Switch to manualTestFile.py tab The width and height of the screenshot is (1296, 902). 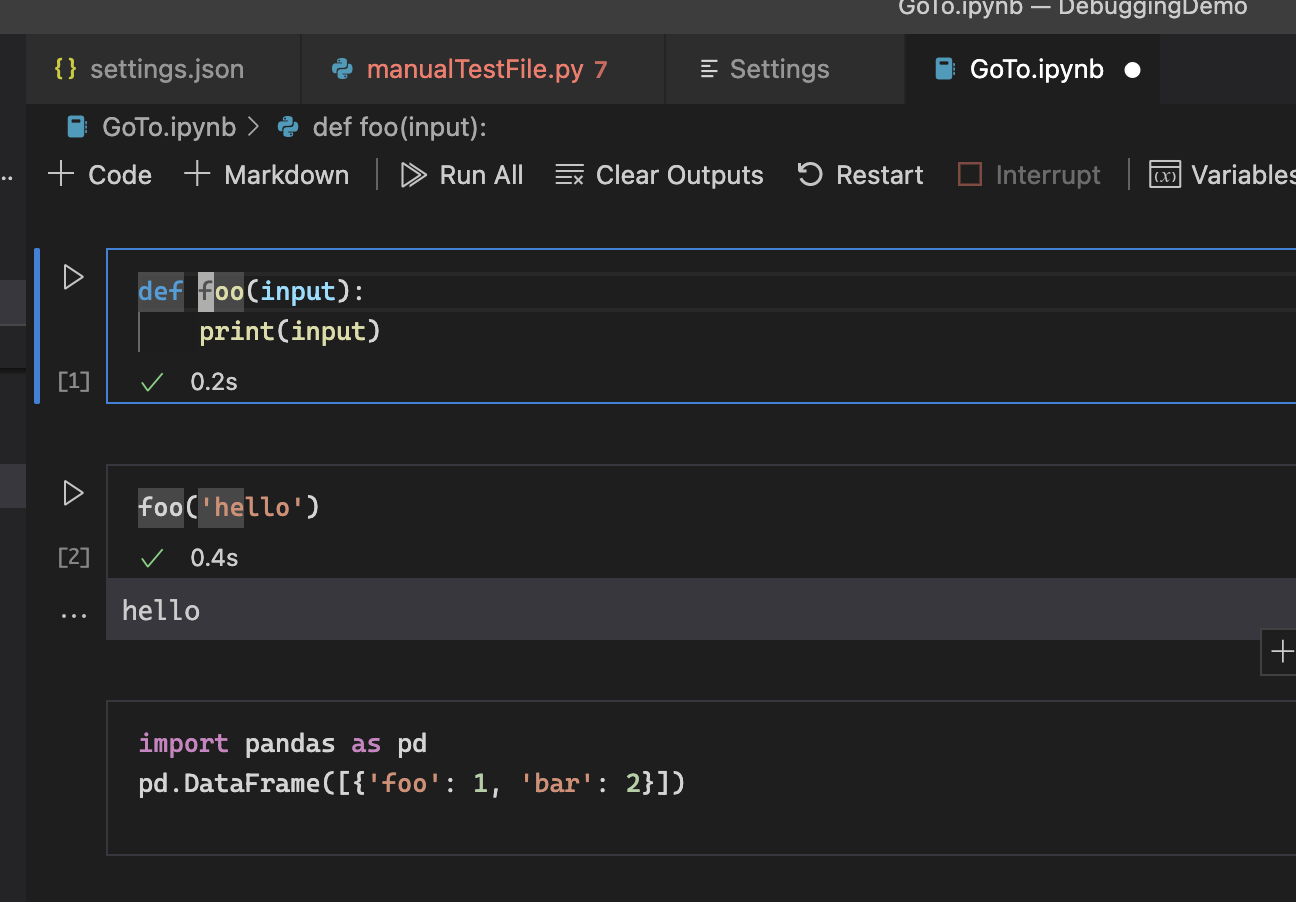coord(483,69)
